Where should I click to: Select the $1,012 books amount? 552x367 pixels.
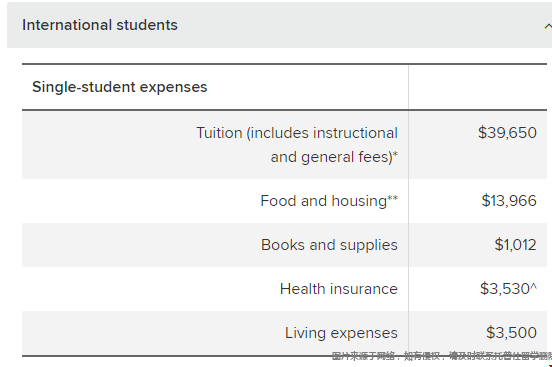point(515,245)
